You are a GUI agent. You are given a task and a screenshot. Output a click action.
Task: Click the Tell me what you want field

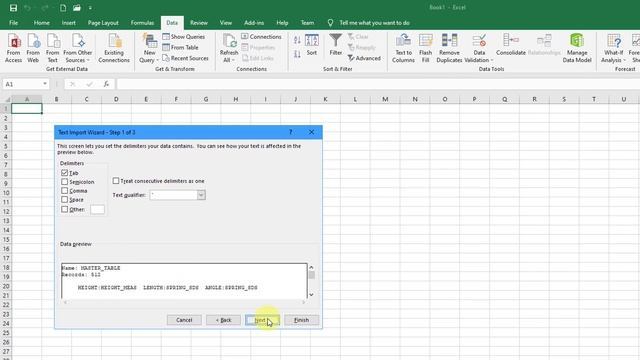(x=374, y=23)
